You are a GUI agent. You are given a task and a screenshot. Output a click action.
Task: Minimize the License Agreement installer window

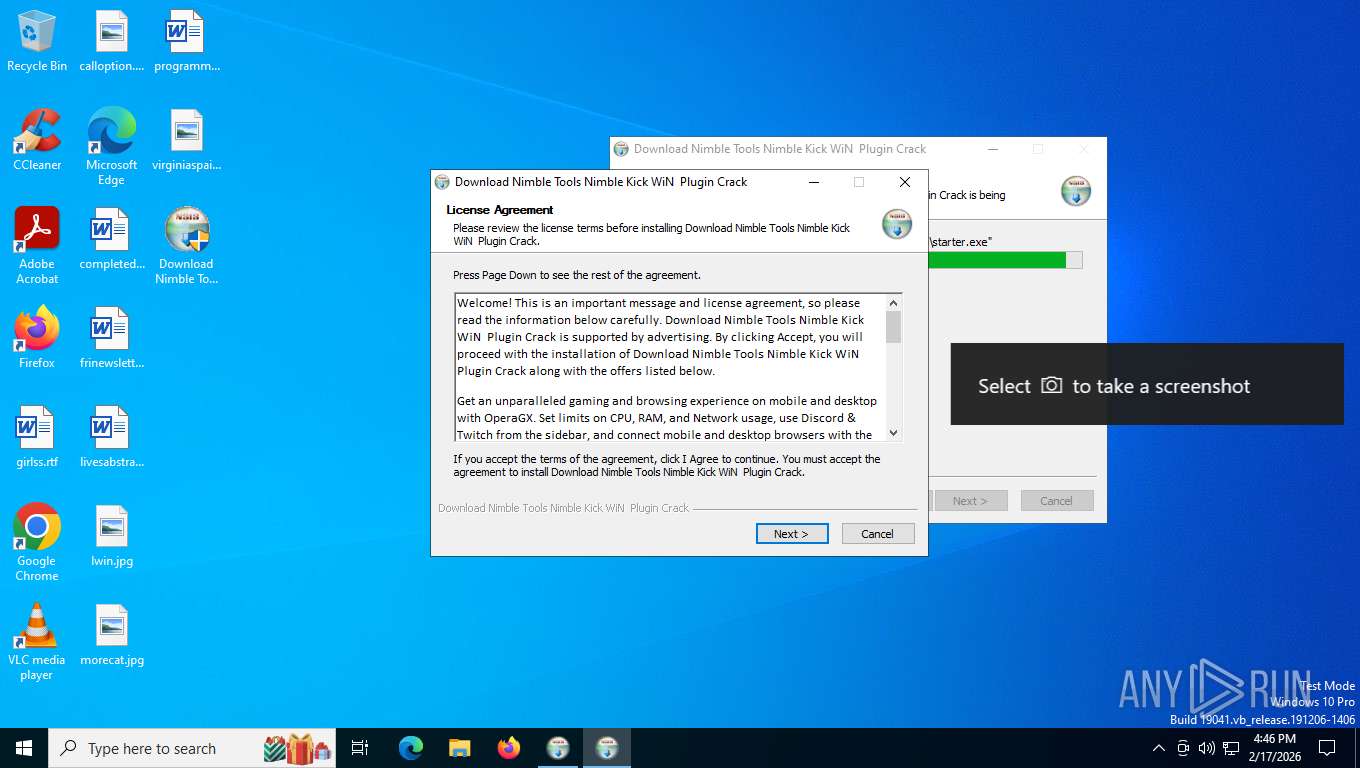(x=814, y=182)
